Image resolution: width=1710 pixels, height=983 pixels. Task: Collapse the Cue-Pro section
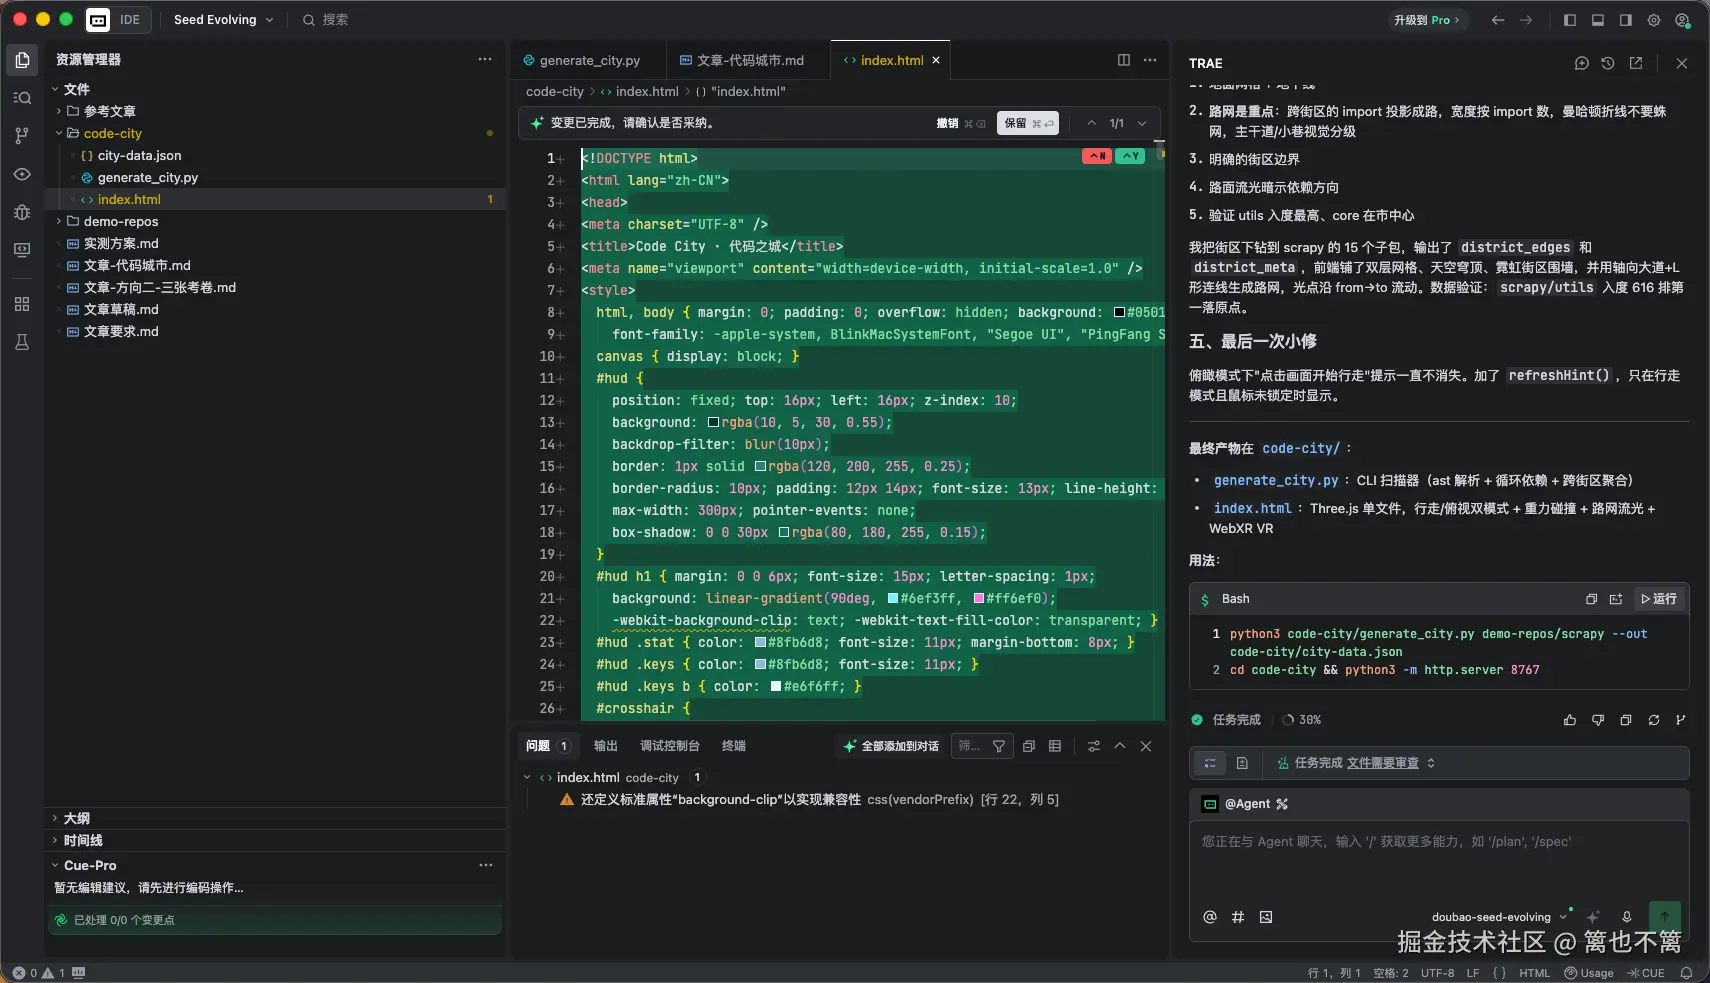55,865
